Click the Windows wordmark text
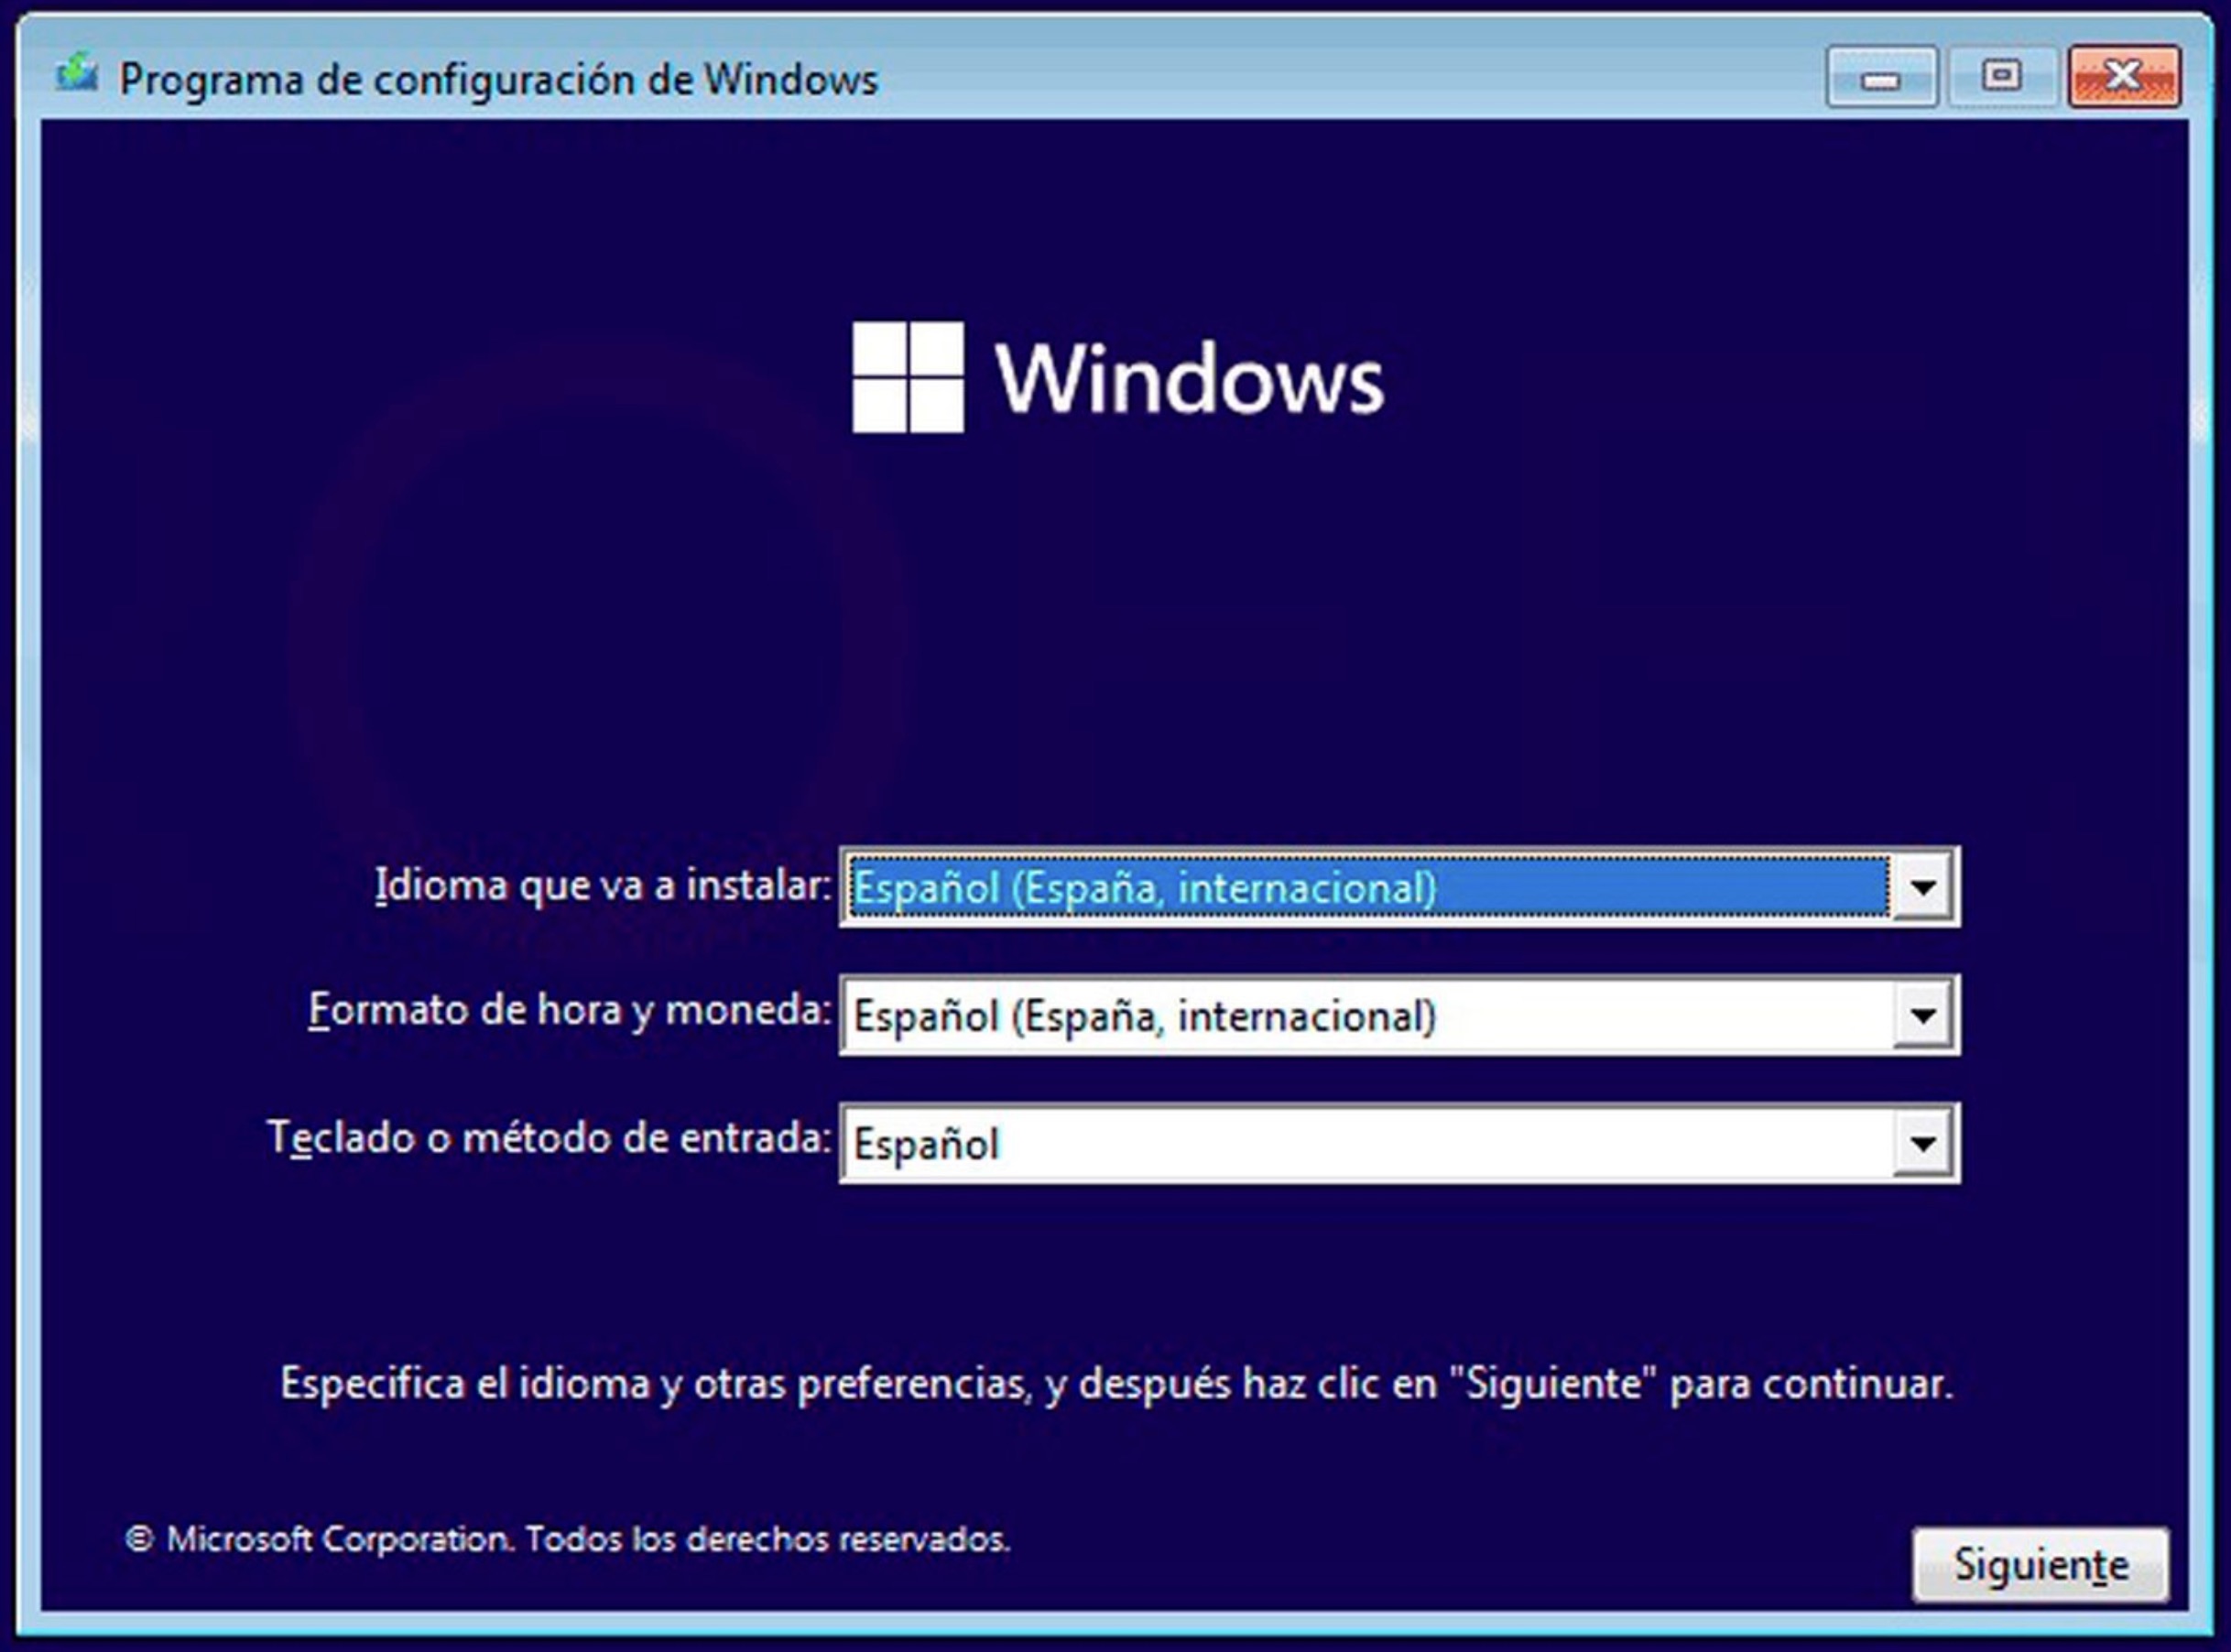Image resolution: width=2231 pixels, height=1652 pixels. coord(1188,379)
